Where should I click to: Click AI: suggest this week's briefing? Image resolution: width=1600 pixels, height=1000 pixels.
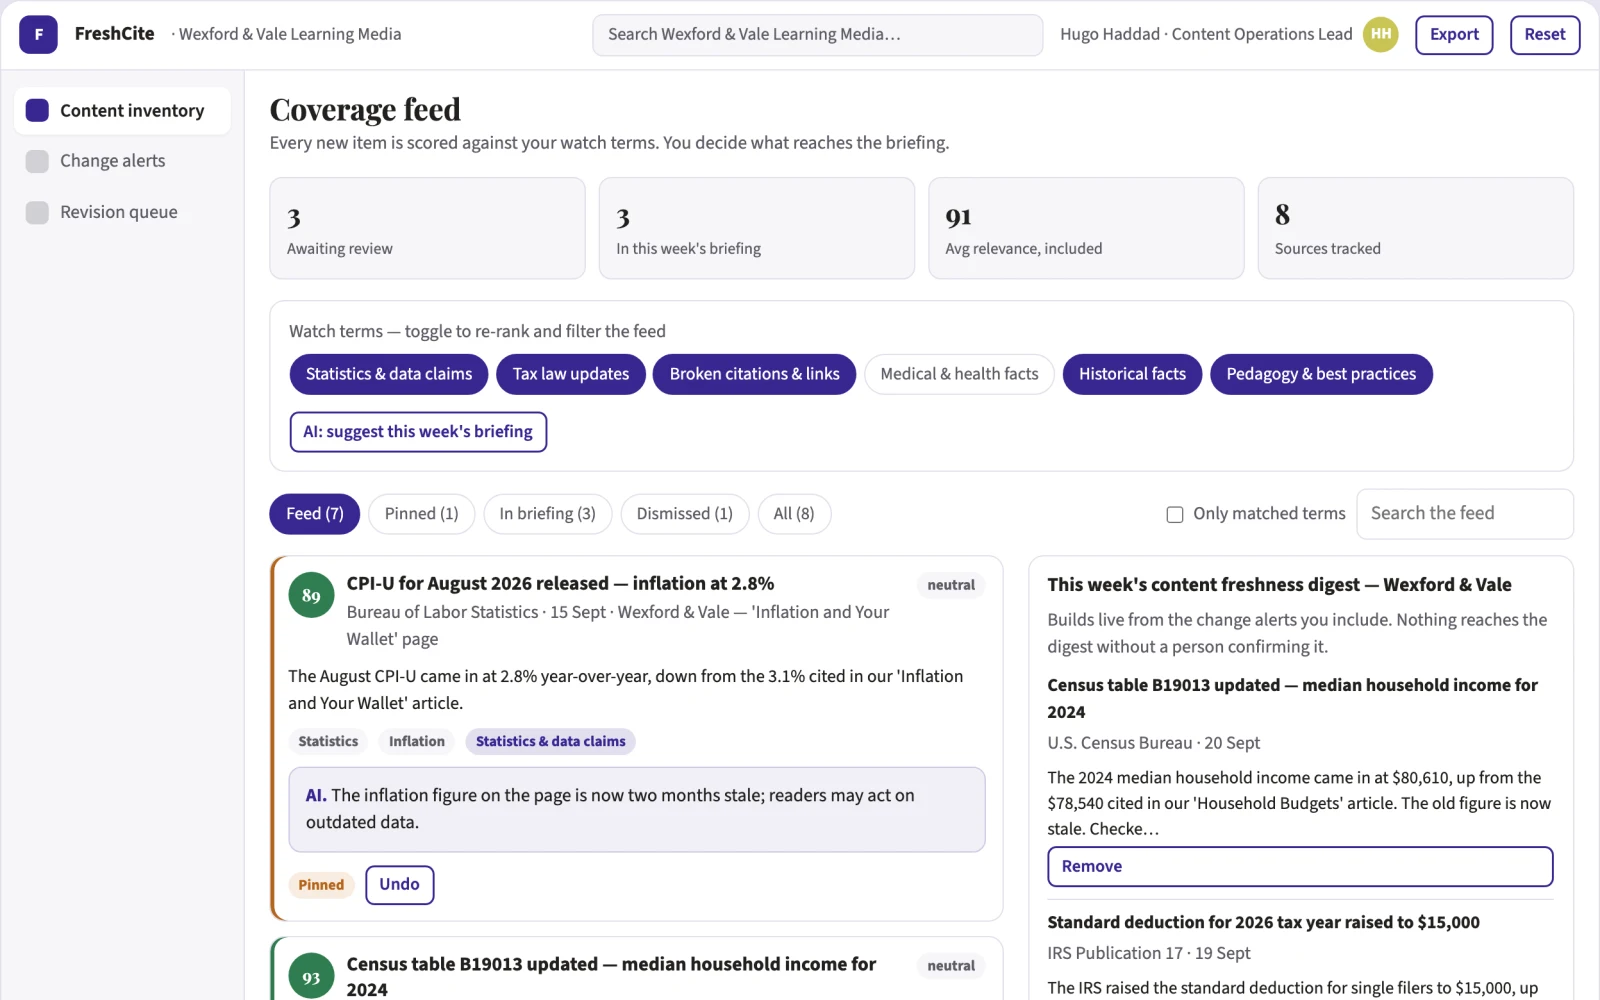tap(418, 432)
